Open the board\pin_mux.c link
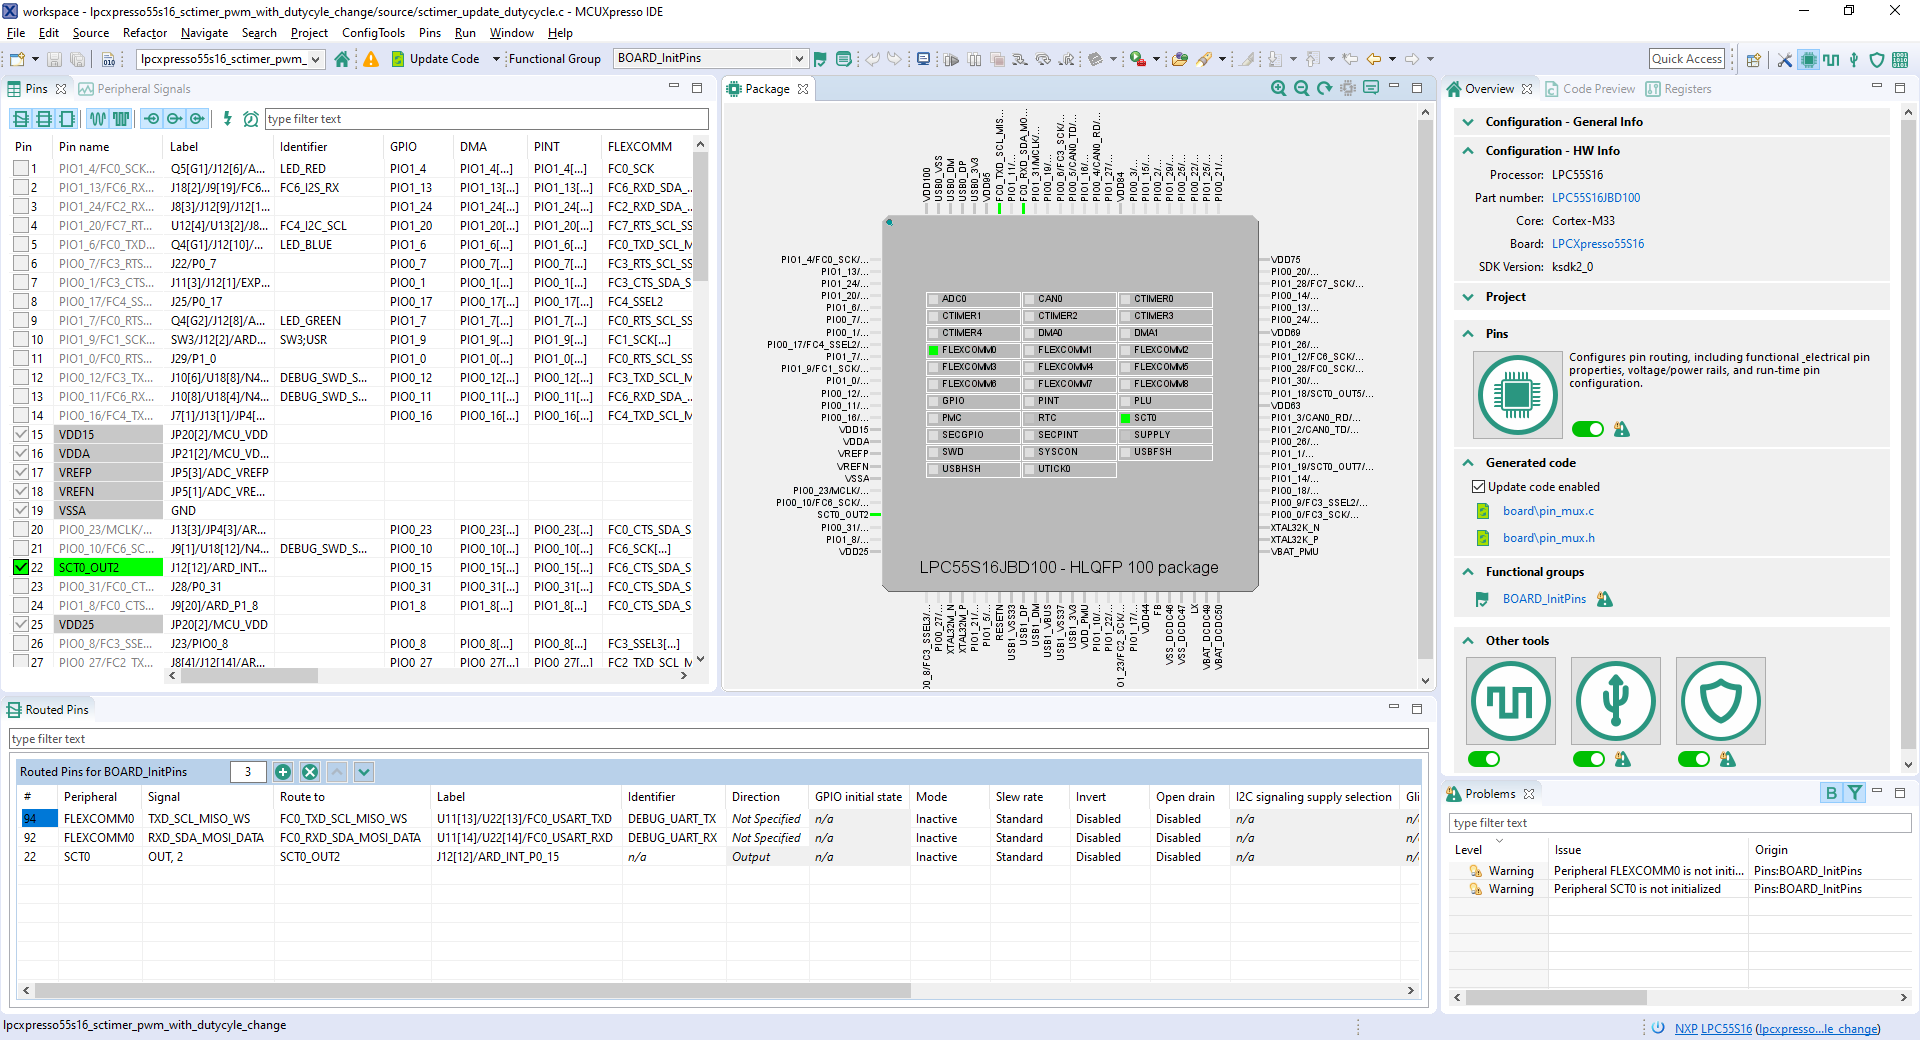Image resolution: width=1920 pixels, height=1040 pixels. (x=1548, y=511)
